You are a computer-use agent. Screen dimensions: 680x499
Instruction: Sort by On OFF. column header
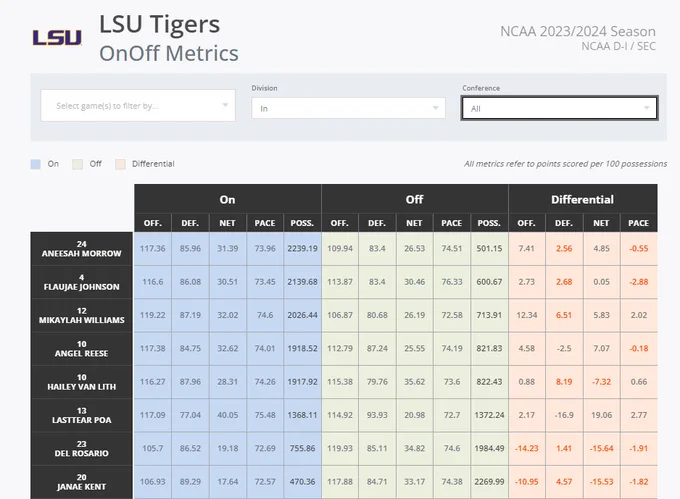[153, 223]
